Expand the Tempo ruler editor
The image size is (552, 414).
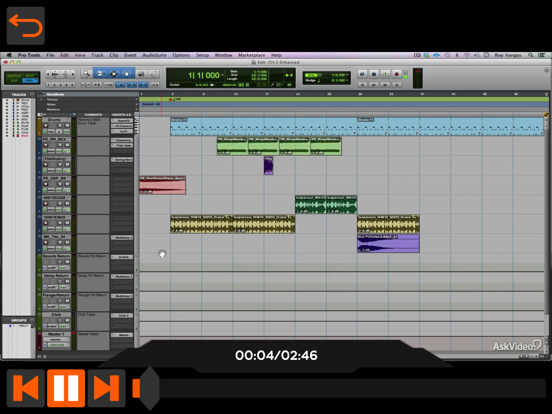(41, 100)
